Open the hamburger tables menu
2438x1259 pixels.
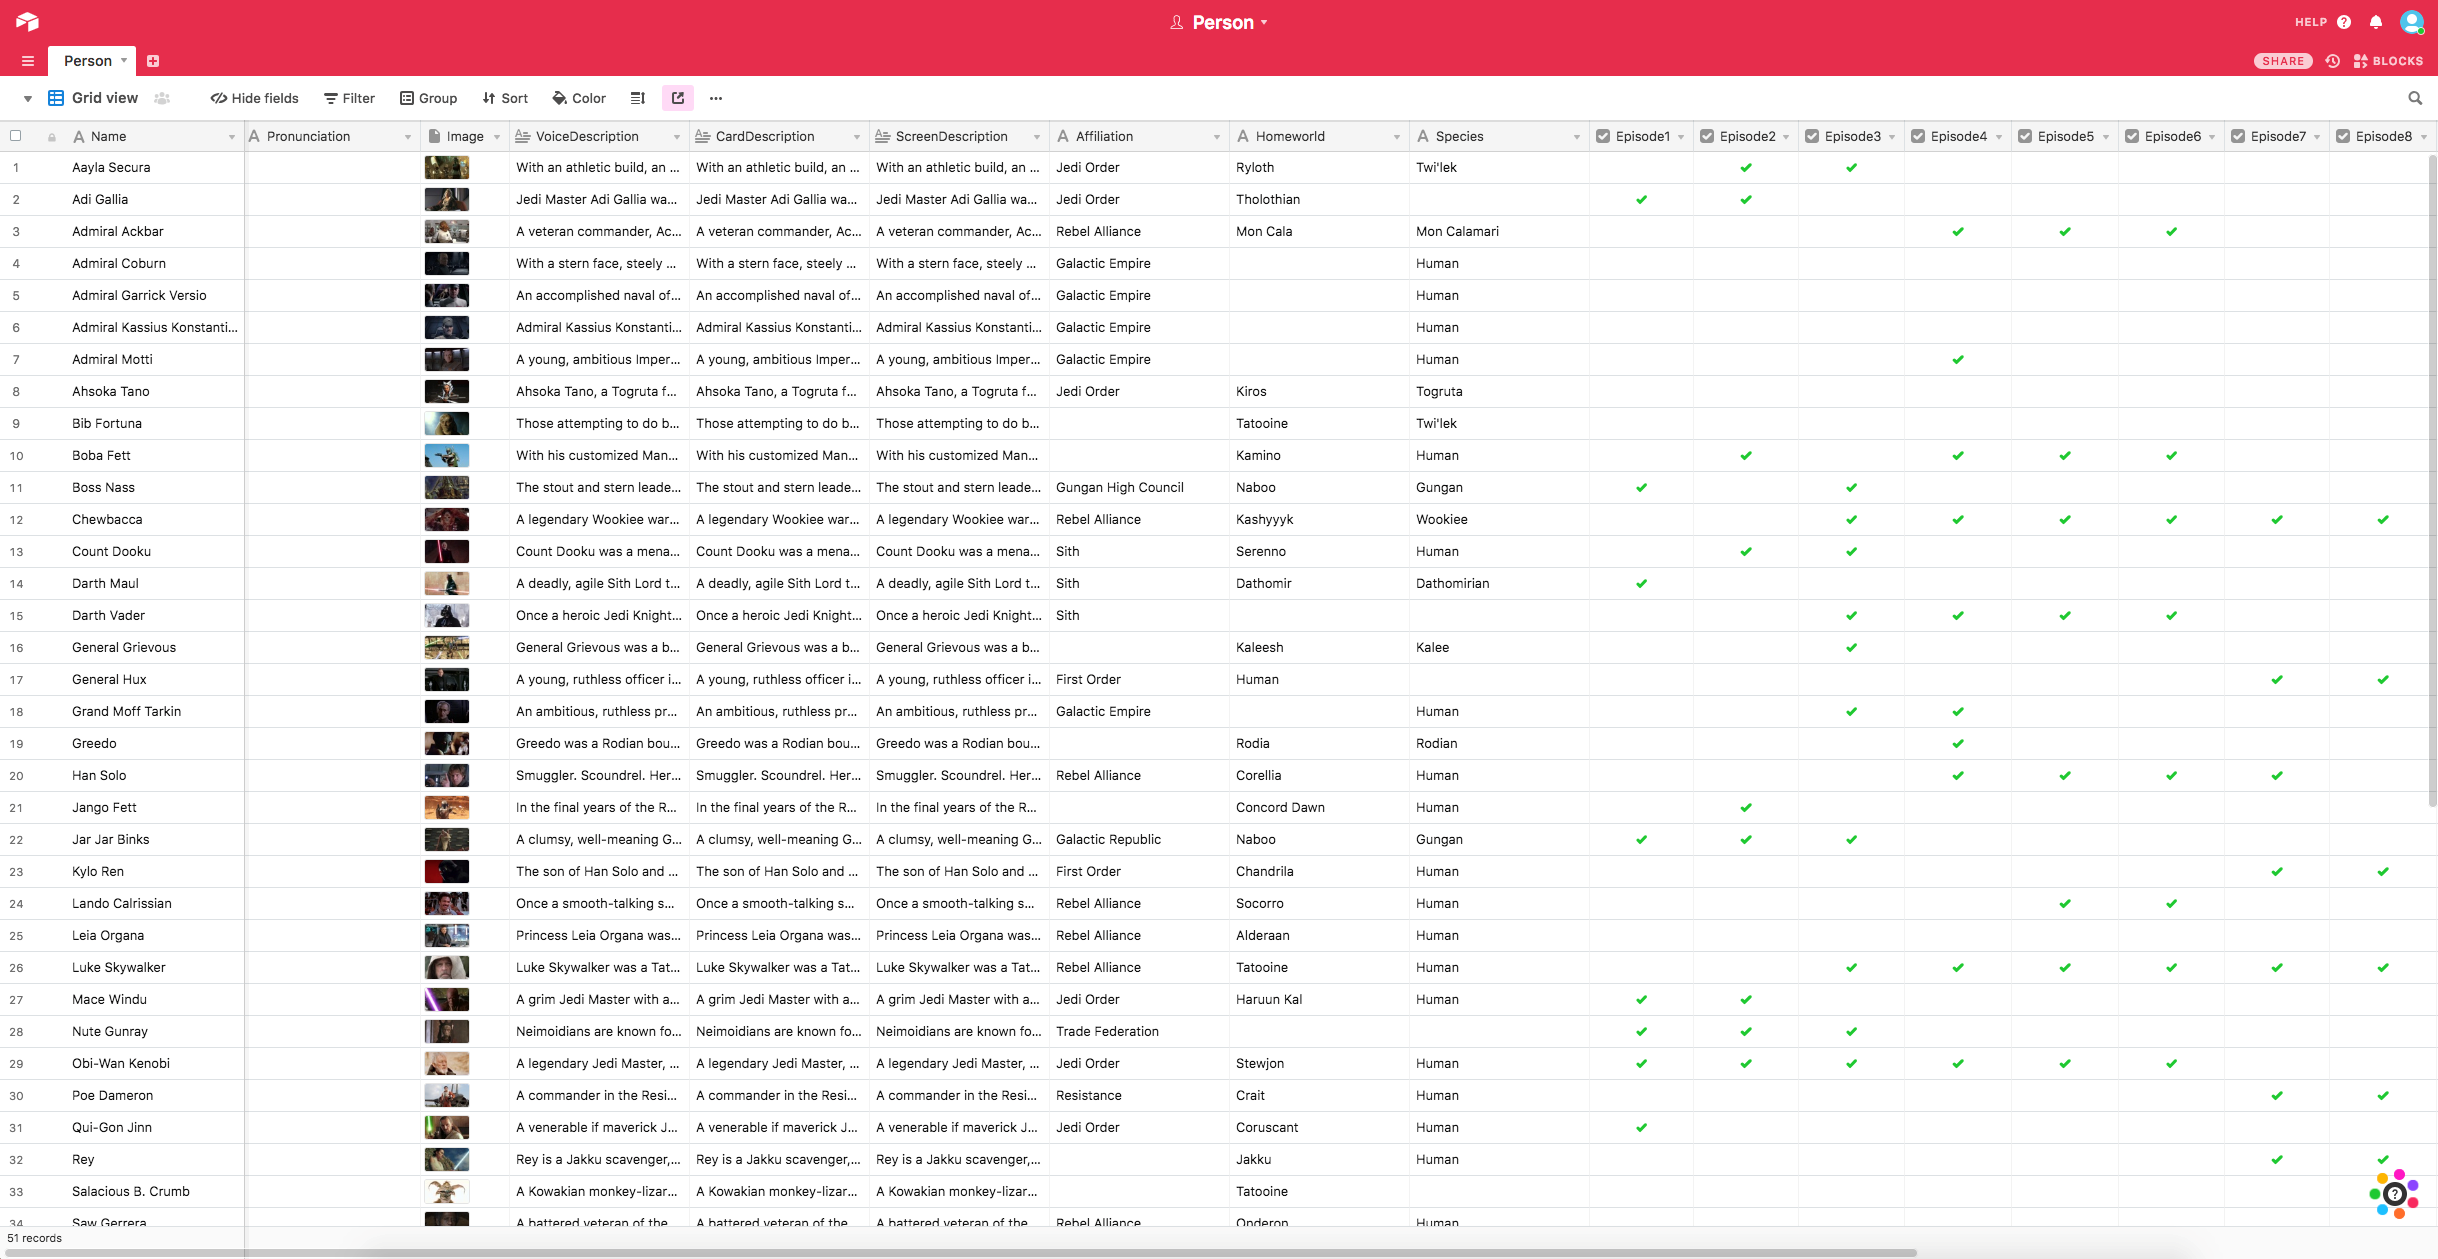click(28, 61)
